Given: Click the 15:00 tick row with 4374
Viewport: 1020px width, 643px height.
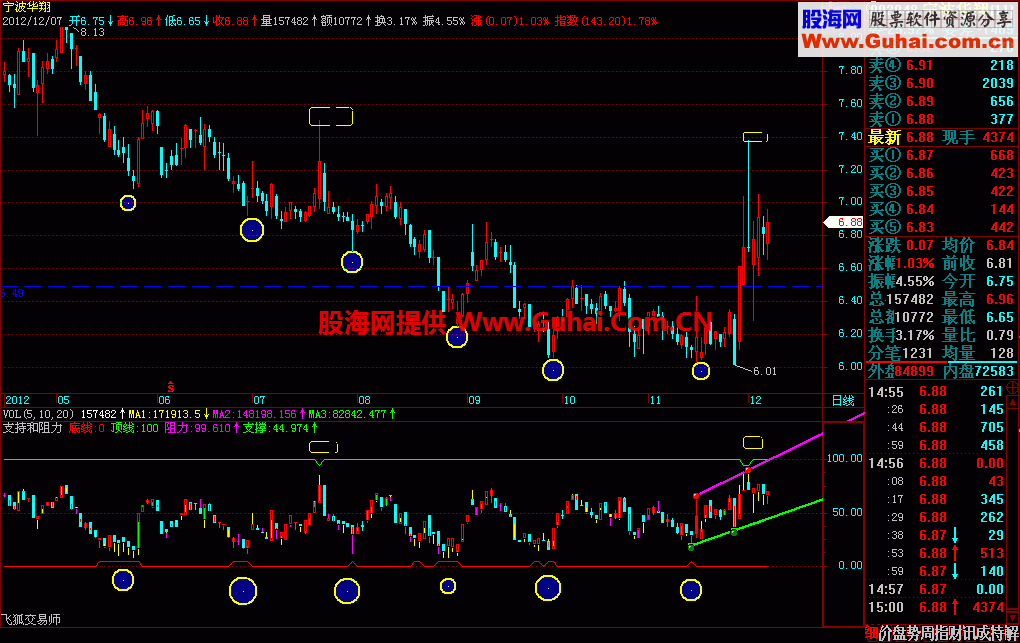Looking at the screenshot, I should pos(937,607).
